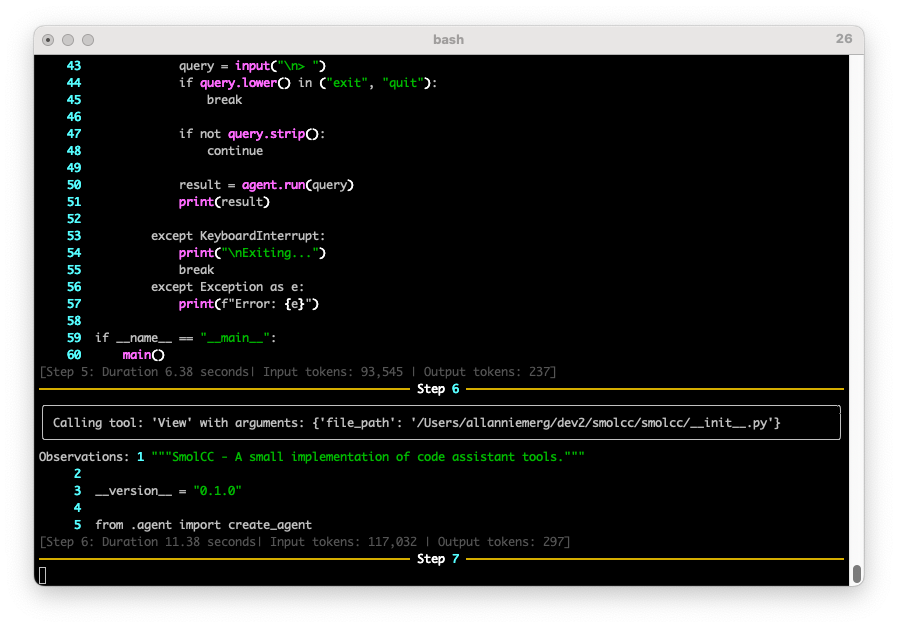
Task: Click the Step 5 duration stats line
Action: [298, 372]
